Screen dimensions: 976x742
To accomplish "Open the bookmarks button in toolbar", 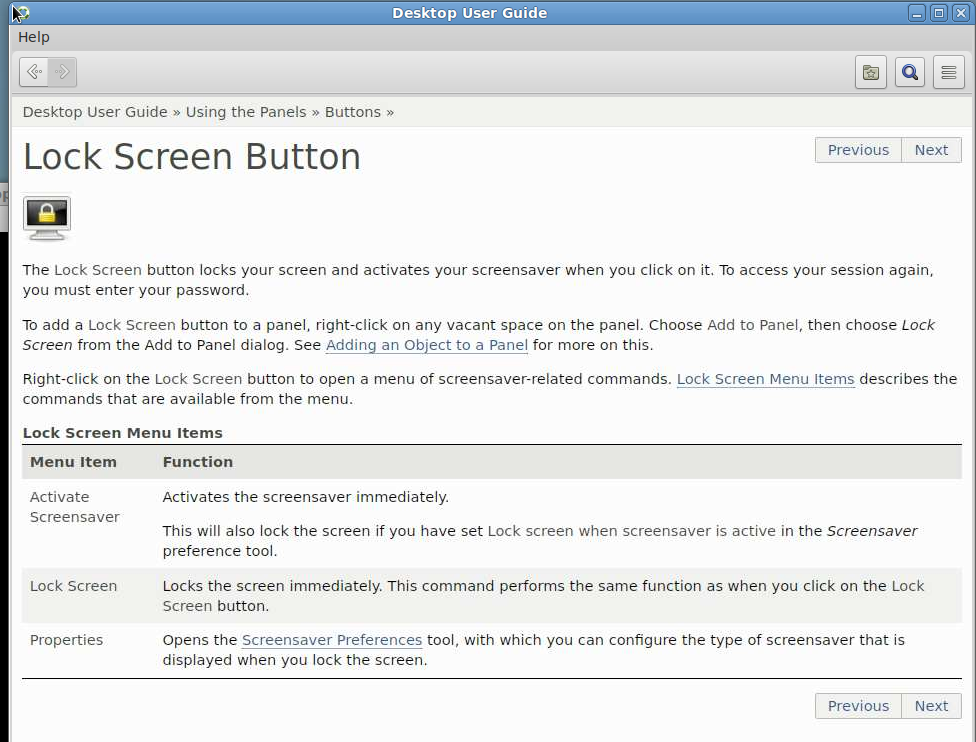I will pyautogui.click(x=871, y=72).
